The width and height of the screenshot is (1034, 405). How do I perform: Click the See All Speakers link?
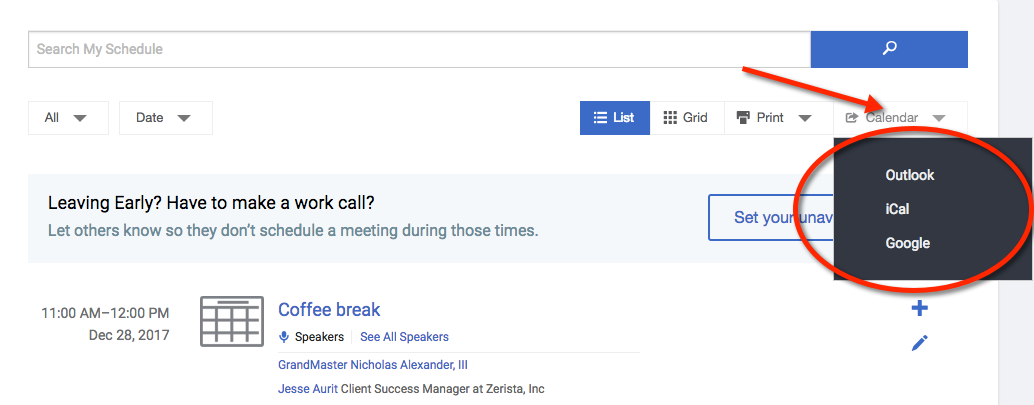click(404, 337)
